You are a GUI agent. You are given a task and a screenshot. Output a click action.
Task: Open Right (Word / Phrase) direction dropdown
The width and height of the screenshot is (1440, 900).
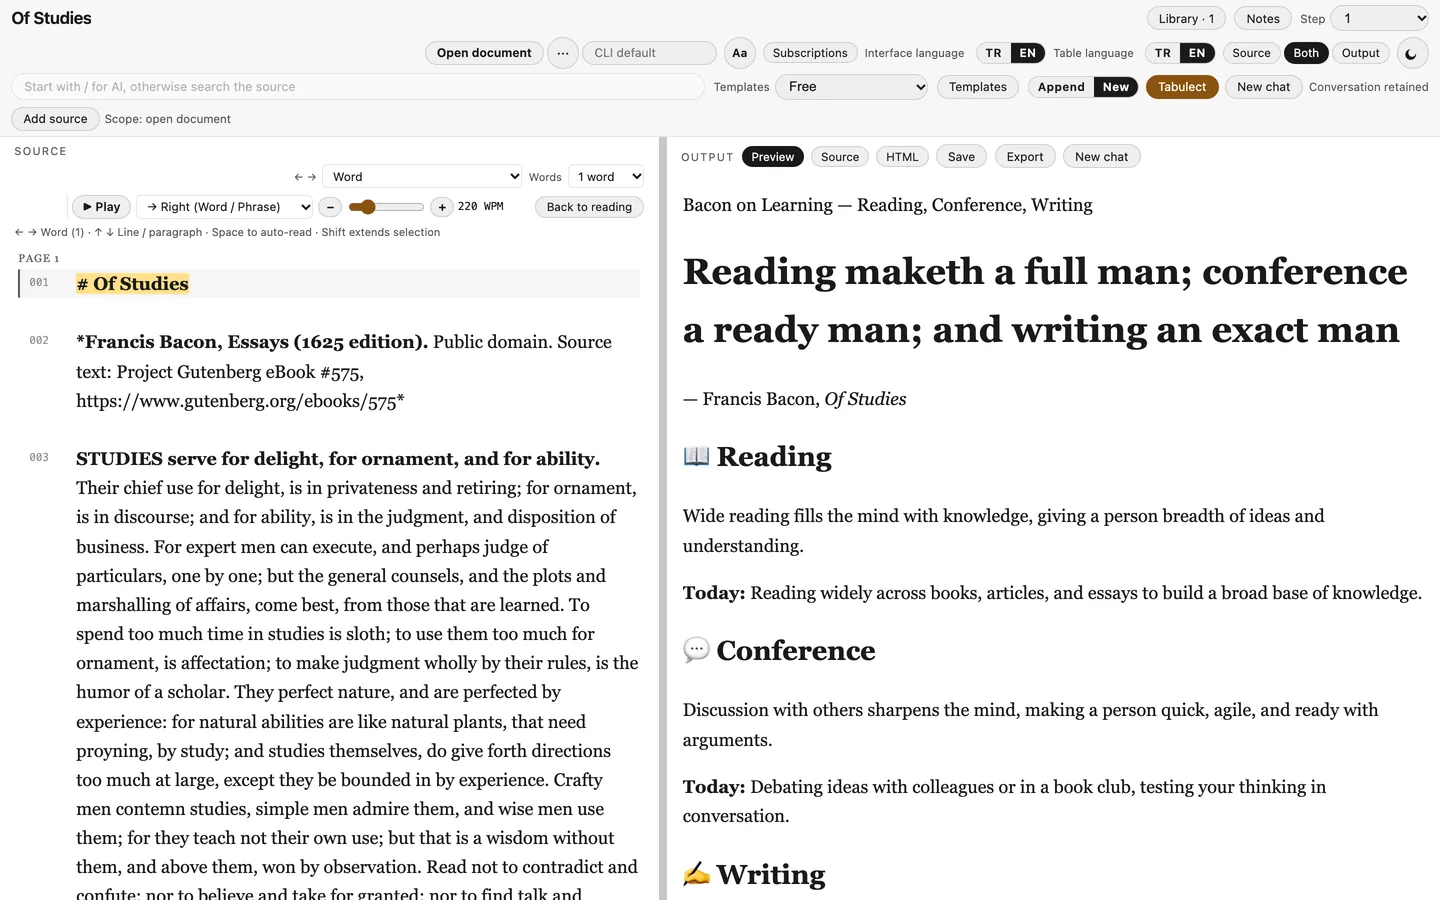225,207
